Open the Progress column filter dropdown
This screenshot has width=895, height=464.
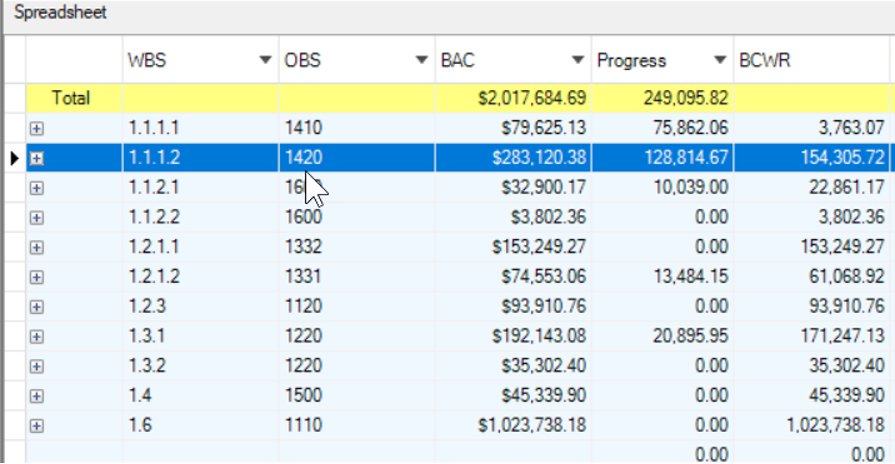[x=720, y=61]
